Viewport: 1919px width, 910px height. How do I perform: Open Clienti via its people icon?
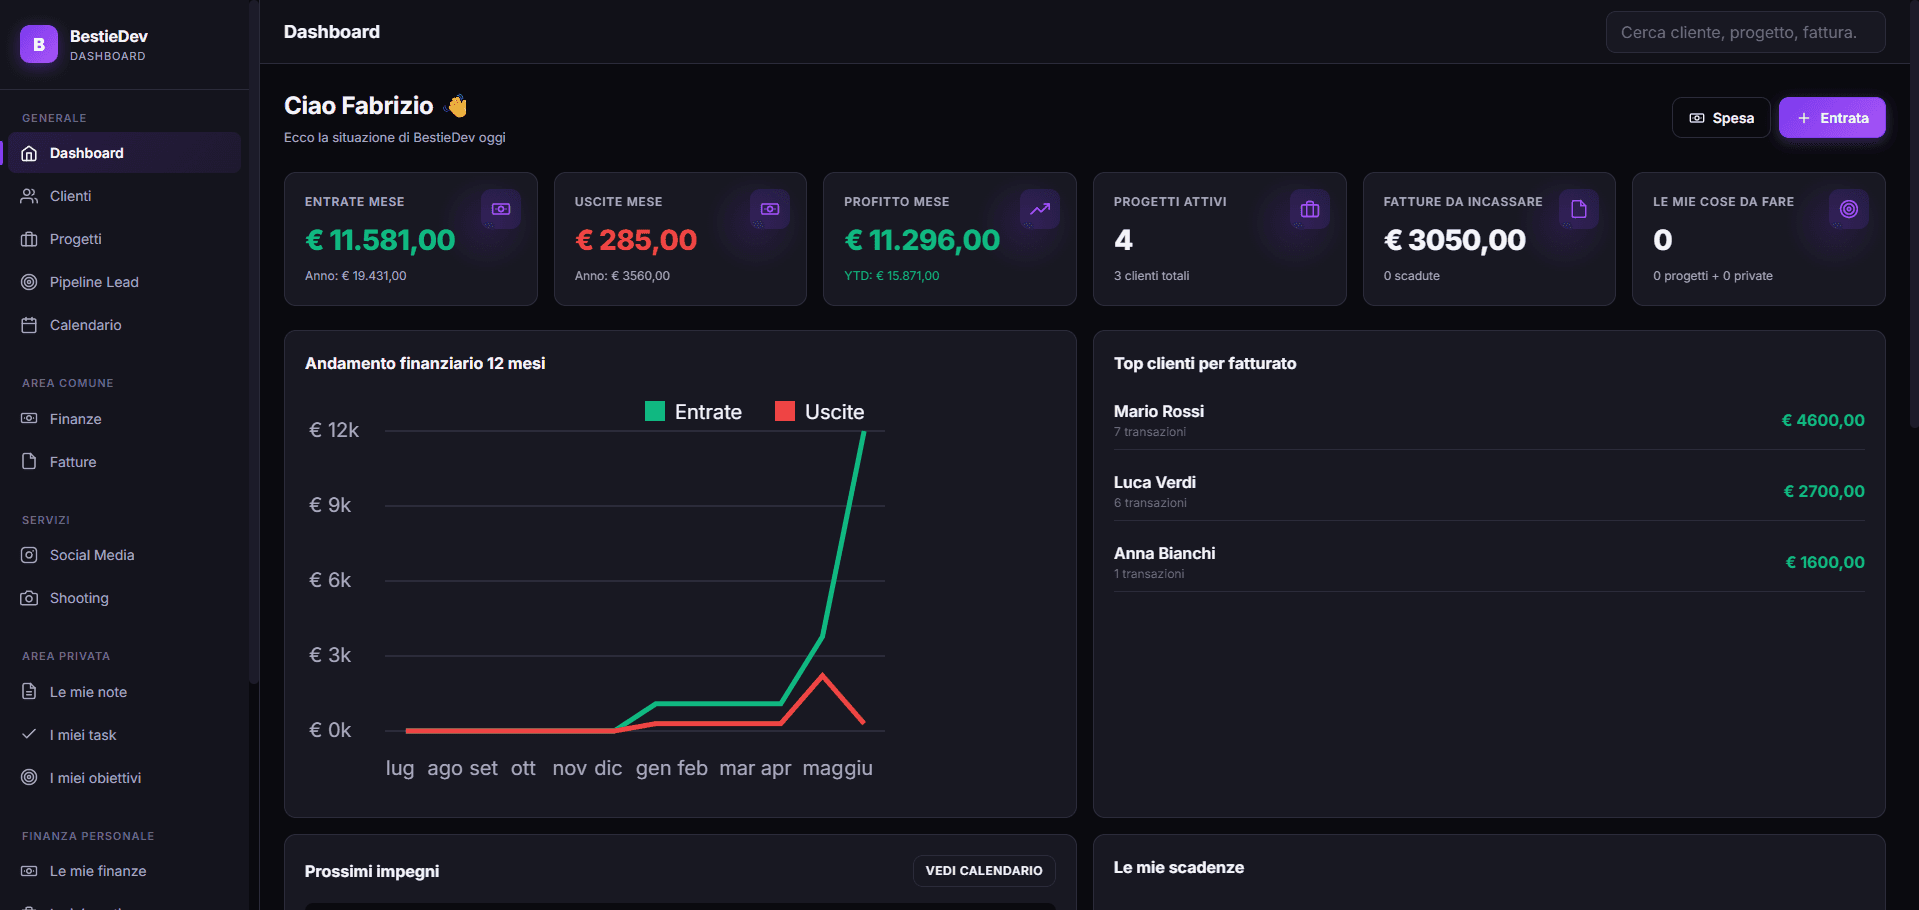29,196
